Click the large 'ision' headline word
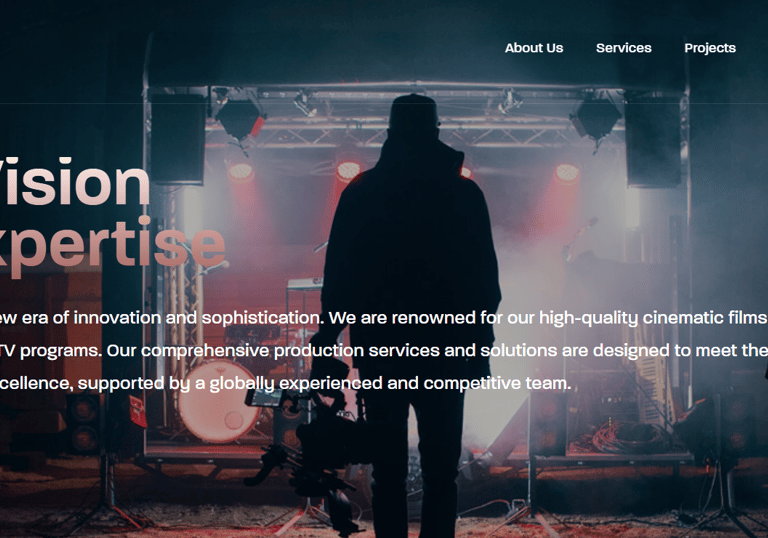The image size is (768, 538). pyautogui.click(x=74, y=182)
